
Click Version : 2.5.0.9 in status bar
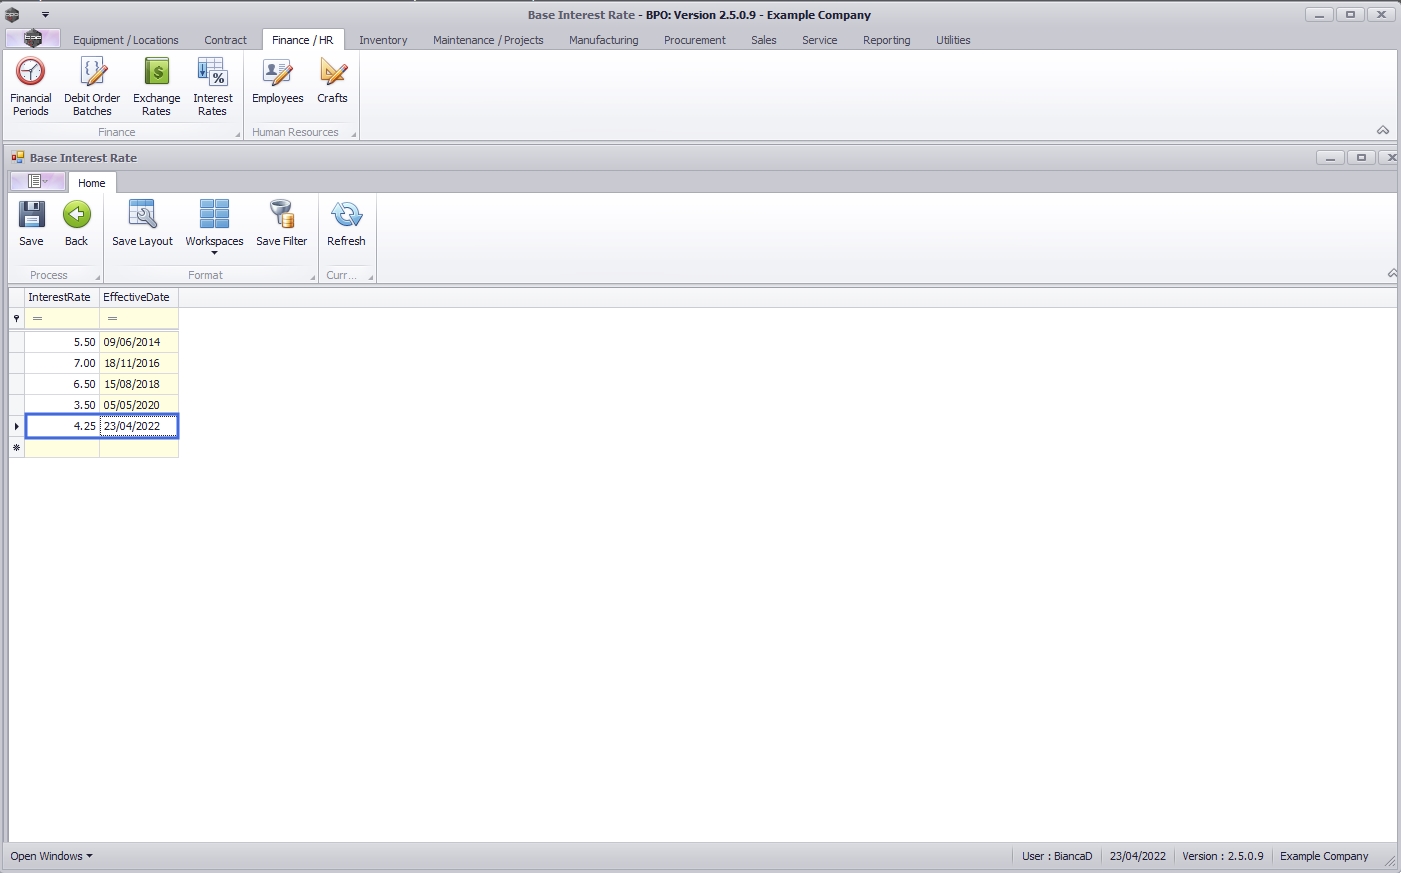(x=1222, y=856)
